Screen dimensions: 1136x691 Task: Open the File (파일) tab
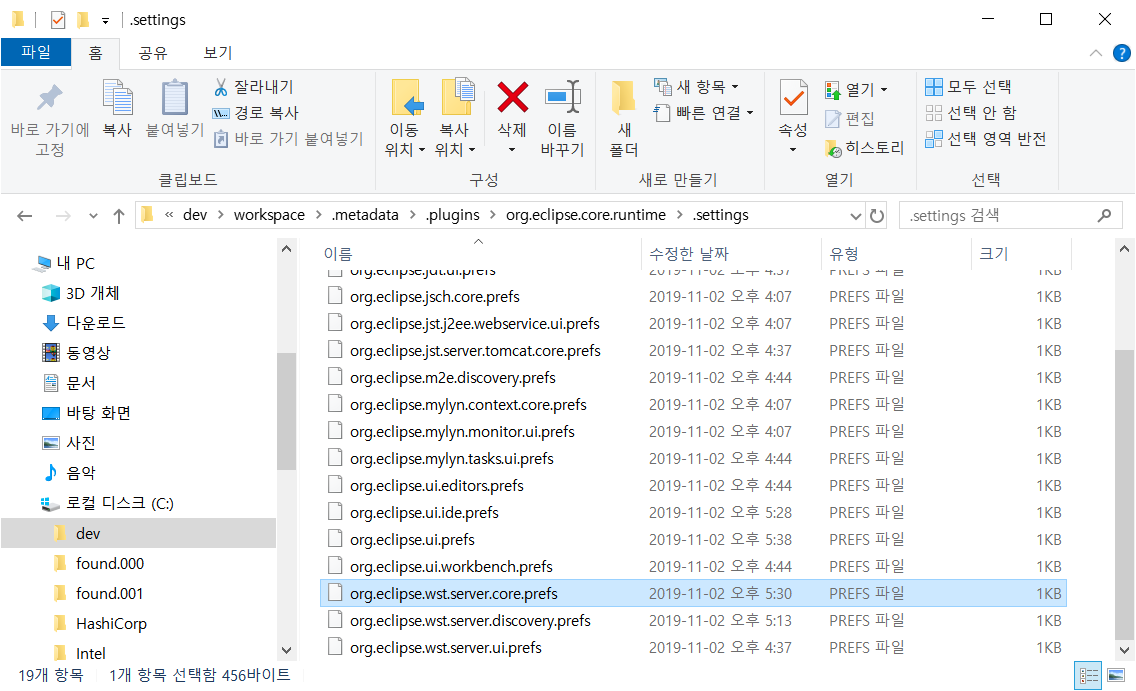point(36,52)
